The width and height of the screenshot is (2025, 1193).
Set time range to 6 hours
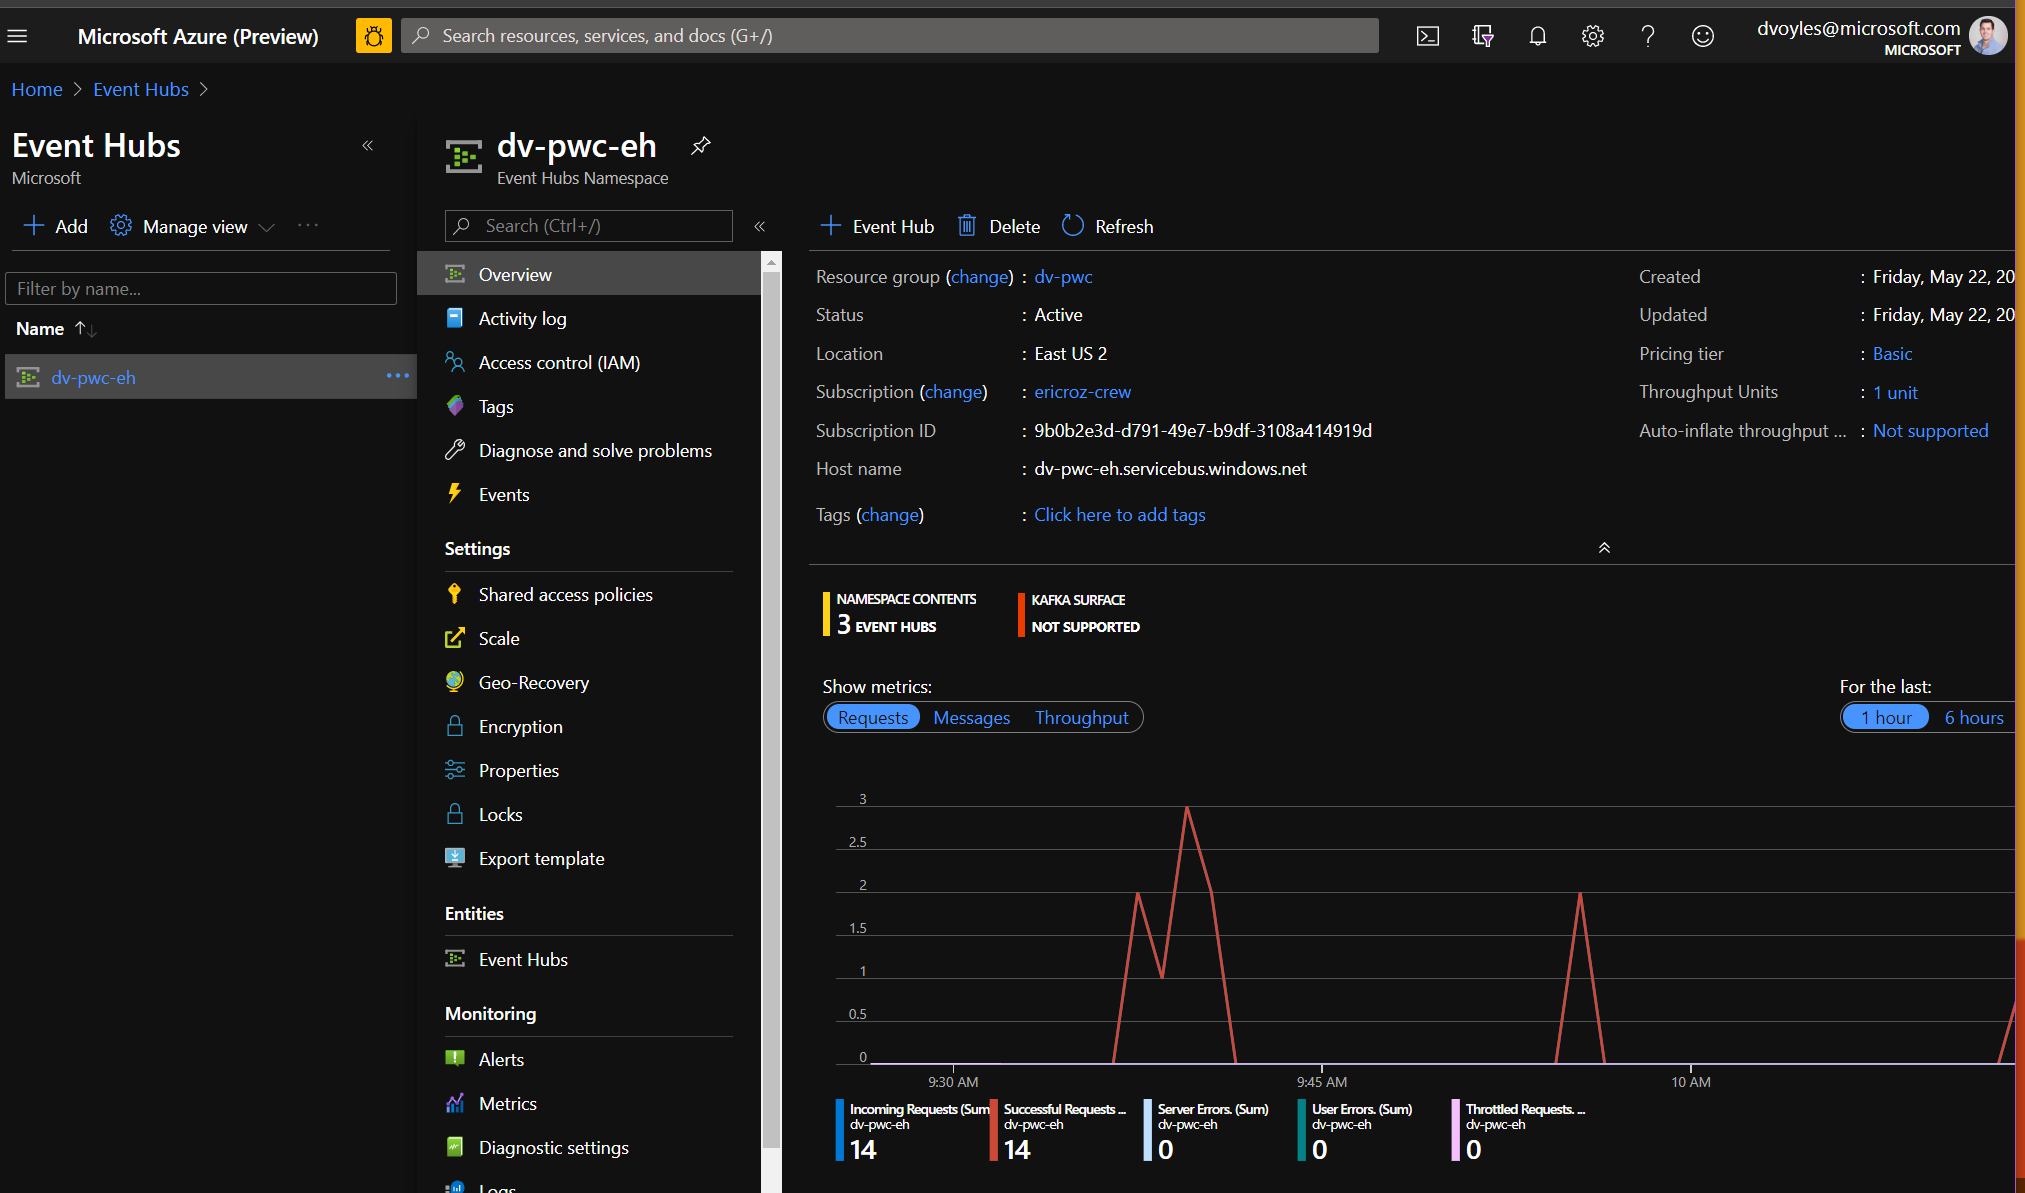tap(1973, 718)
